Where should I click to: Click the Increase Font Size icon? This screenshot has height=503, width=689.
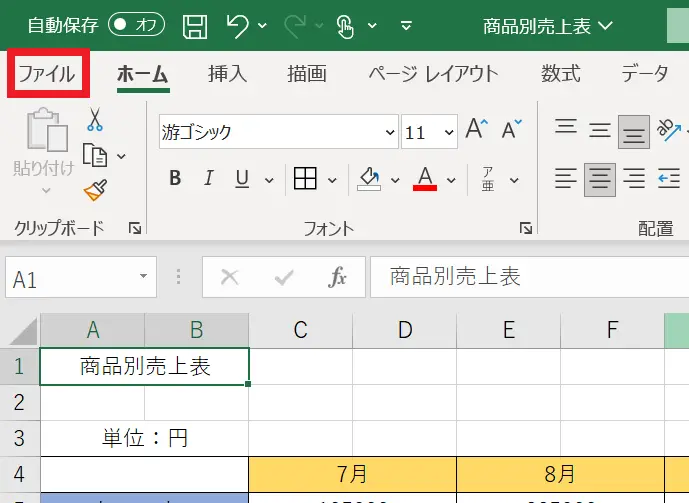point(477,129)
